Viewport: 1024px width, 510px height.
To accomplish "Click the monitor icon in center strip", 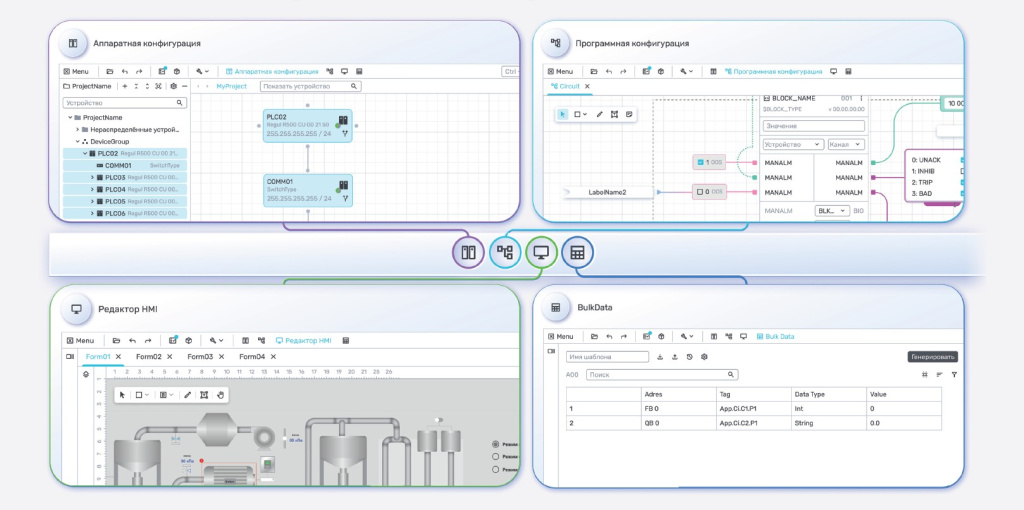I will coord(541,253).
